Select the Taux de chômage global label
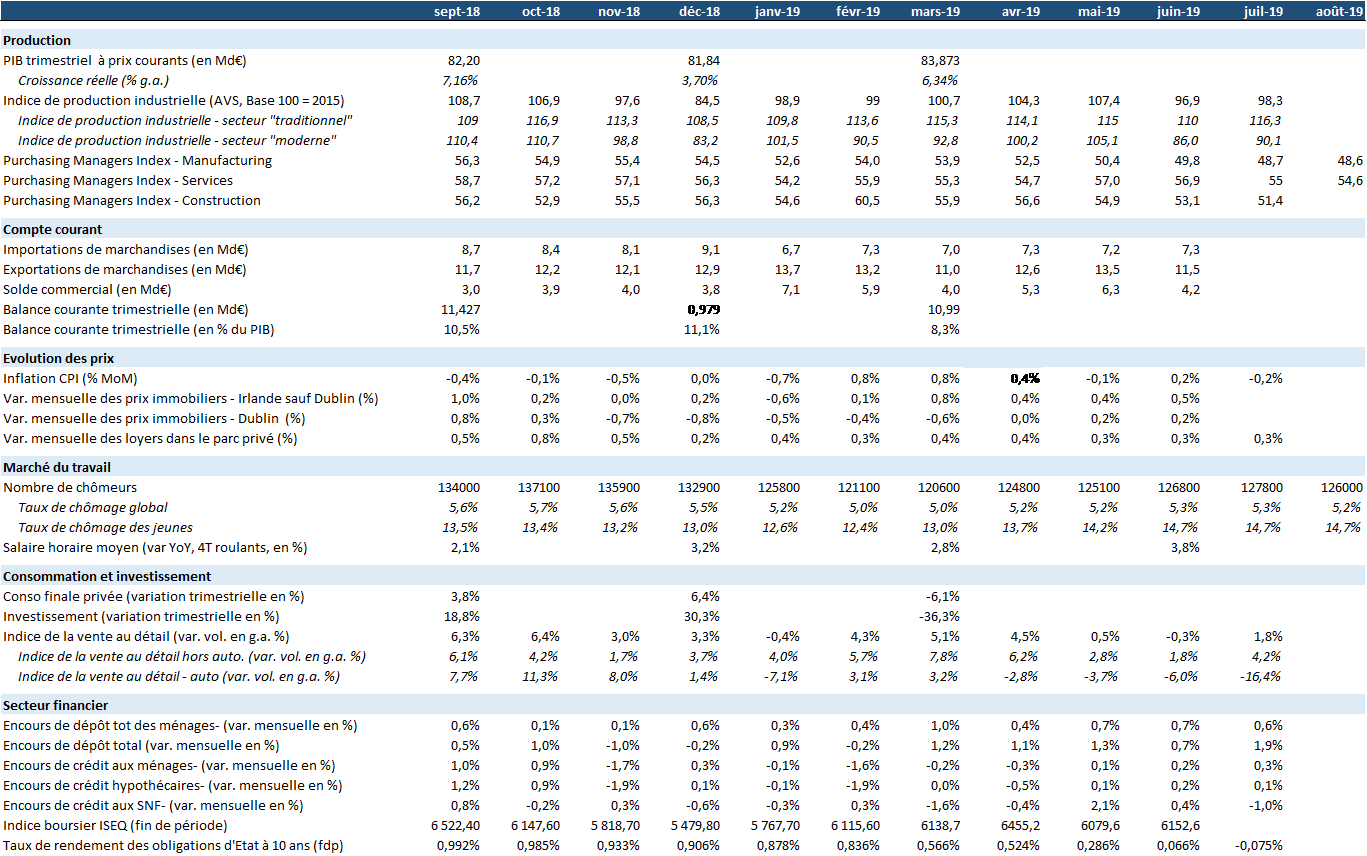 [x=93, y=508]
